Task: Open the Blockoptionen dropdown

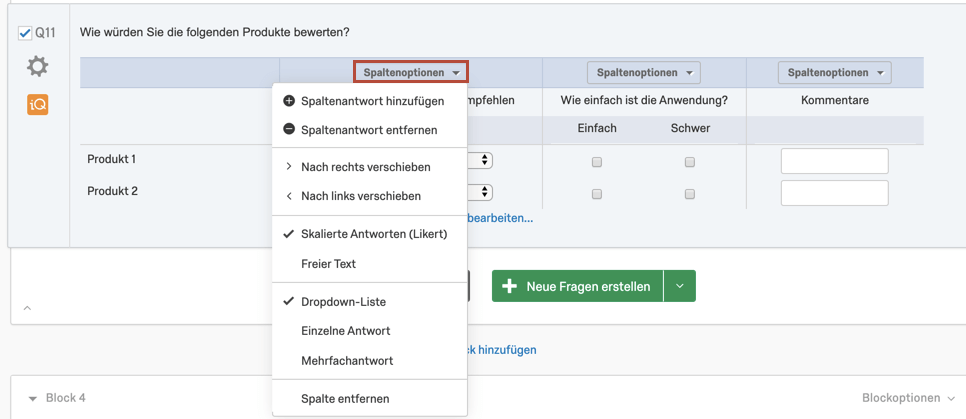Action: [x=909, y=398]
